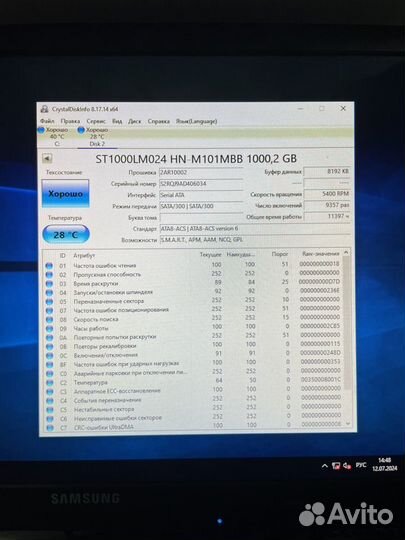Image resolution: width=405 pixels, height=540 pixels.
Task: Select the Температура attribute row
Action: pos(193,381)
